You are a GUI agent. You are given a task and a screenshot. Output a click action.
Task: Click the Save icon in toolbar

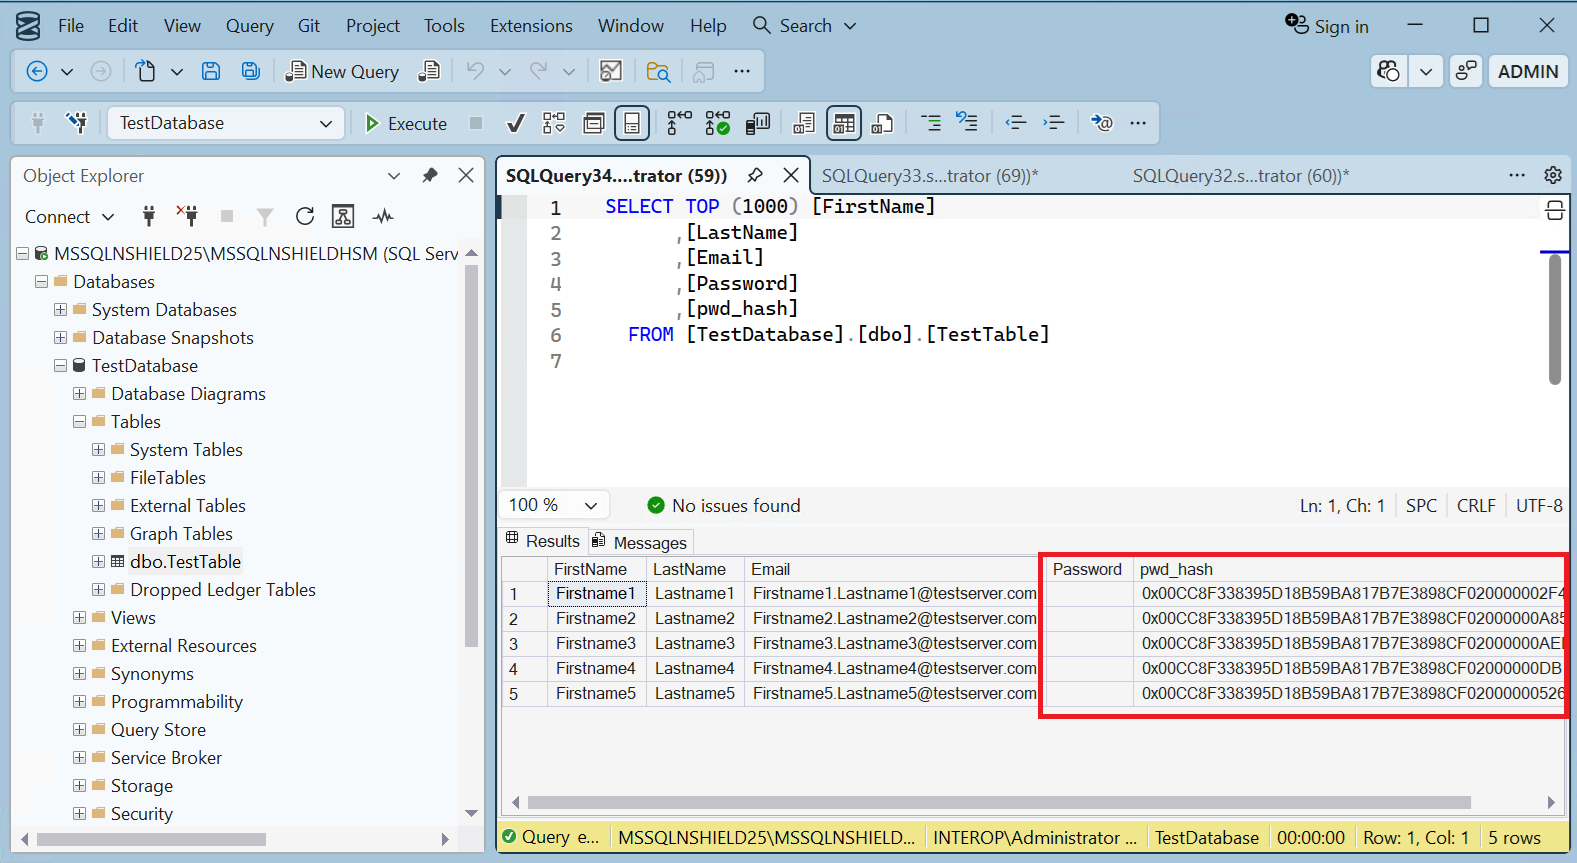click(x=211, y=71)
